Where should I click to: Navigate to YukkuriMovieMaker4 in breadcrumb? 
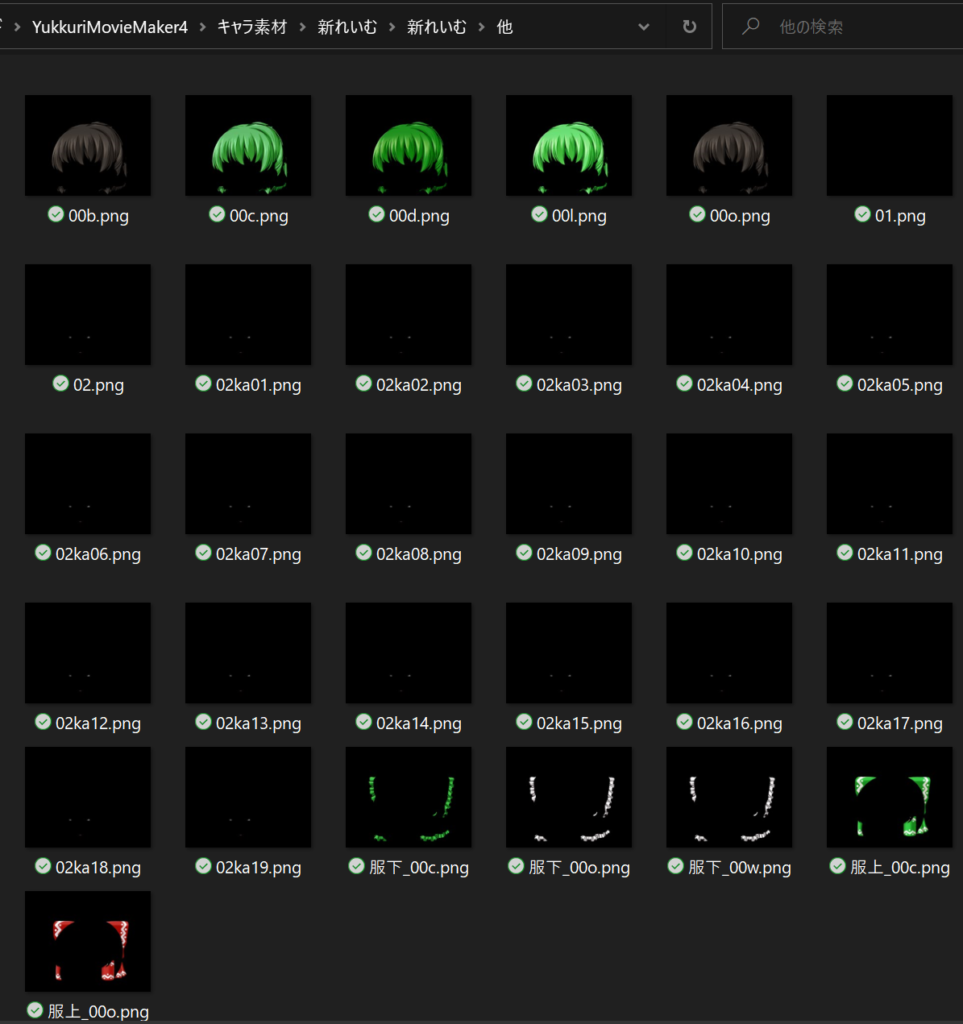point(110,27)
